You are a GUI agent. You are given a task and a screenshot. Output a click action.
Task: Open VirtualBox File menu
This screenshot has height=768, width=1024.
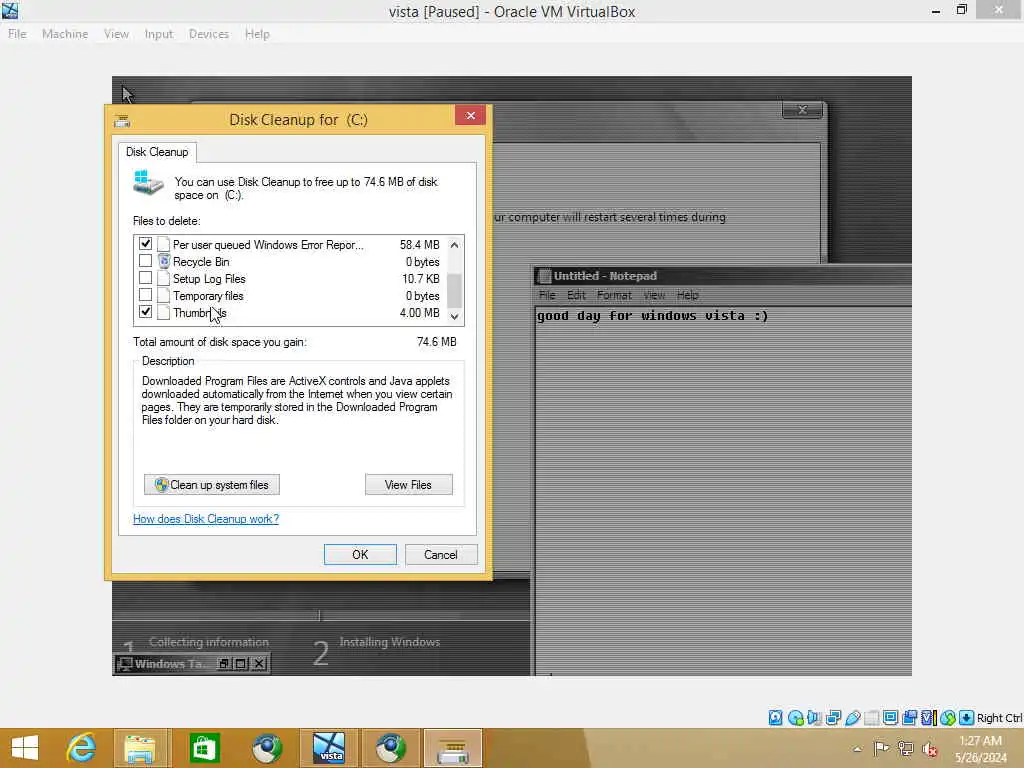coord(17,34)
